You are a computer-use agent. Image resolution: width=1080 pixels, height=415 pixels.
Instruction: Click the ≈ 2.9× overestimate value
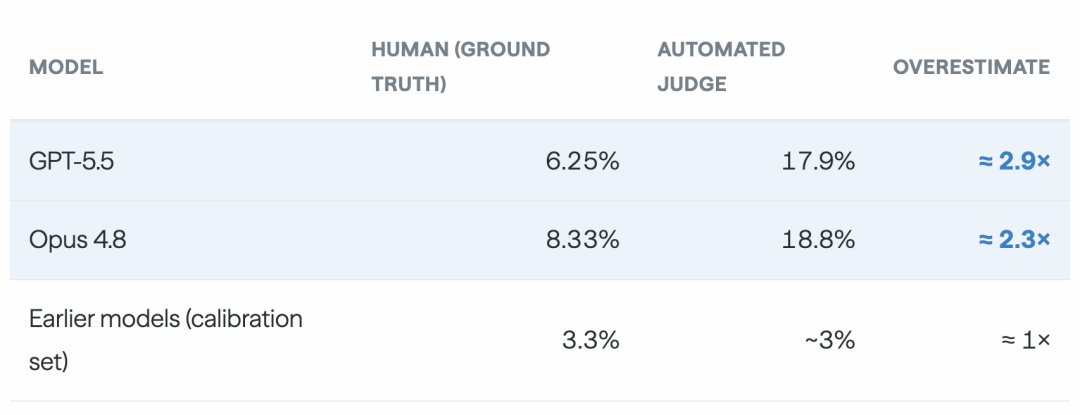(1015, 162)
